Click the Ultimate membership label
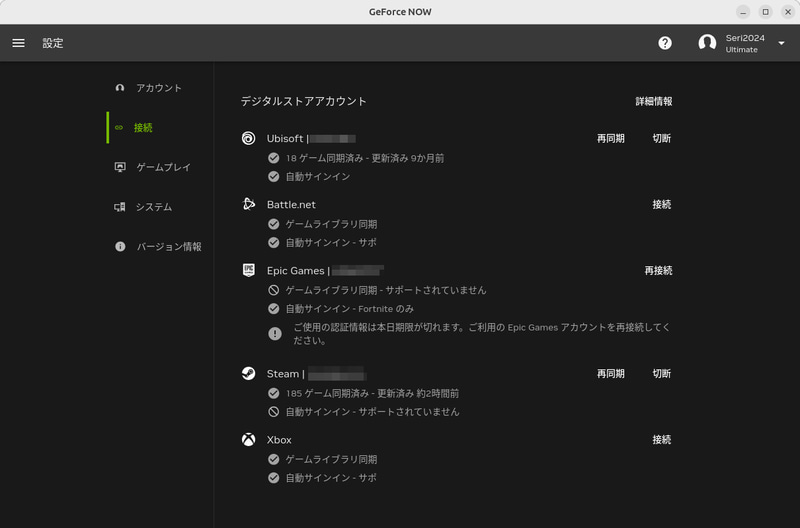The height and width of the screenshot is (528, 800). [x=741, y=49]
